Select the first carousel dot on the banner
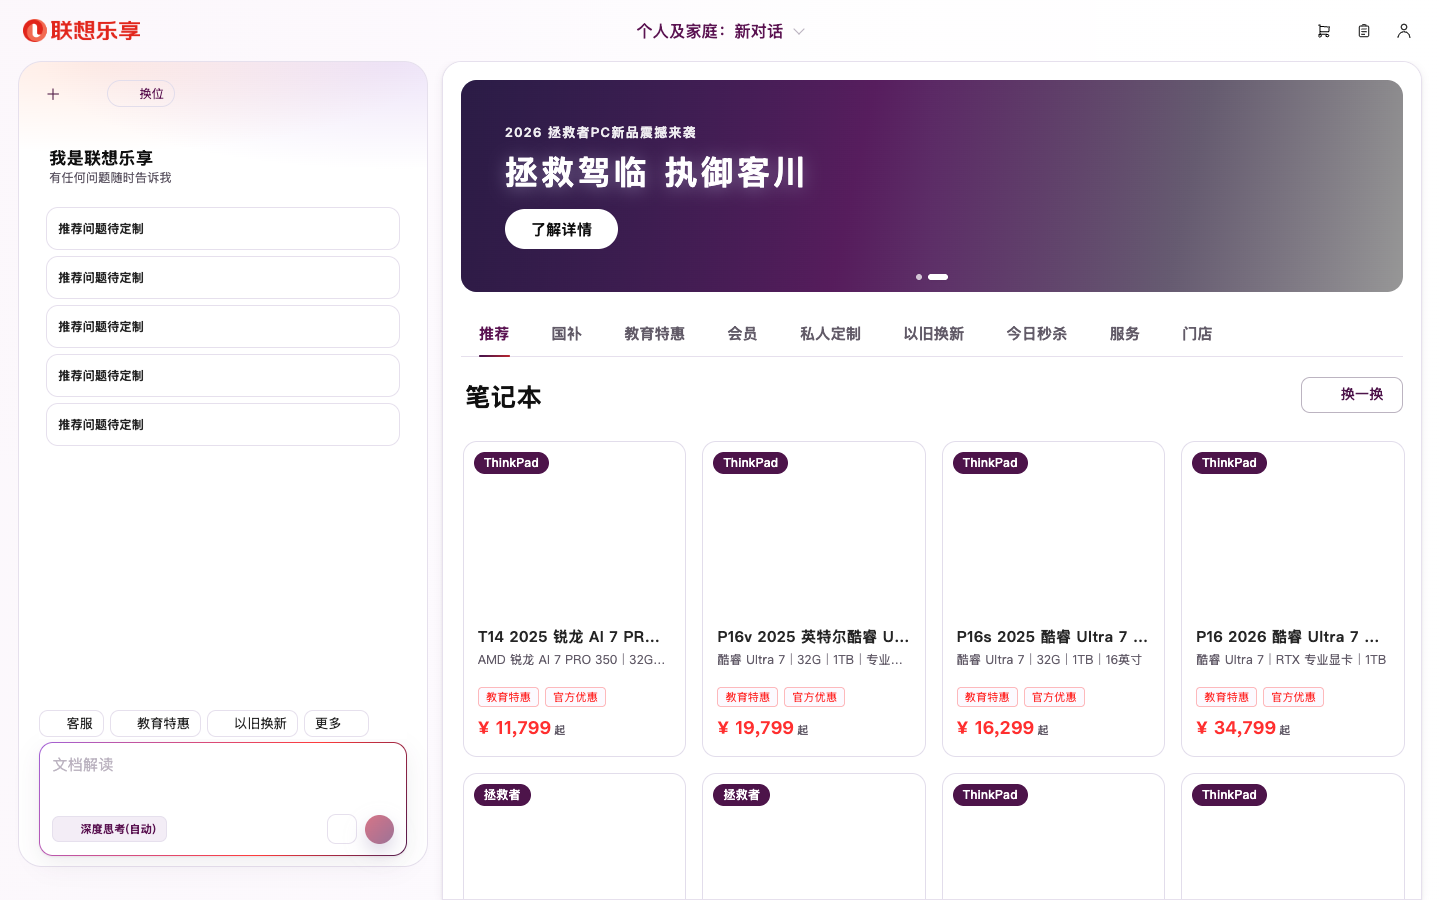Viewport: 1440px width, 900px height. pyautogui.click(x=919, y=277)
